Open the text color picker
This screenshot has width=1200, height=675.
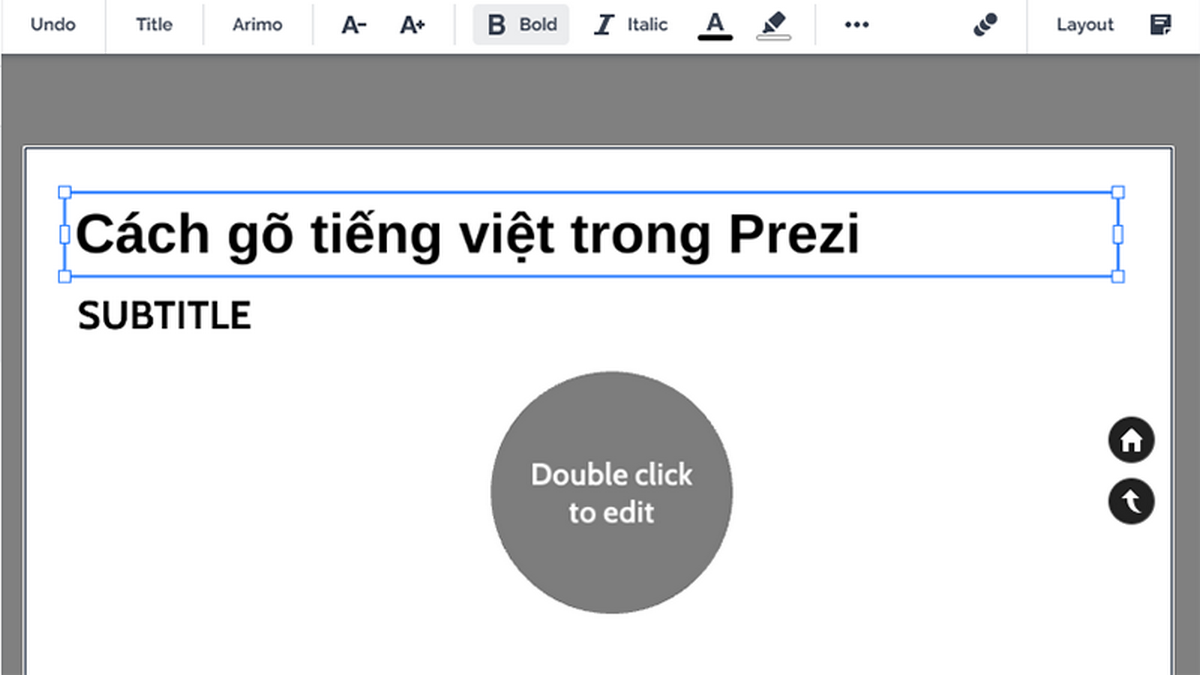click(x=714, y=26)
